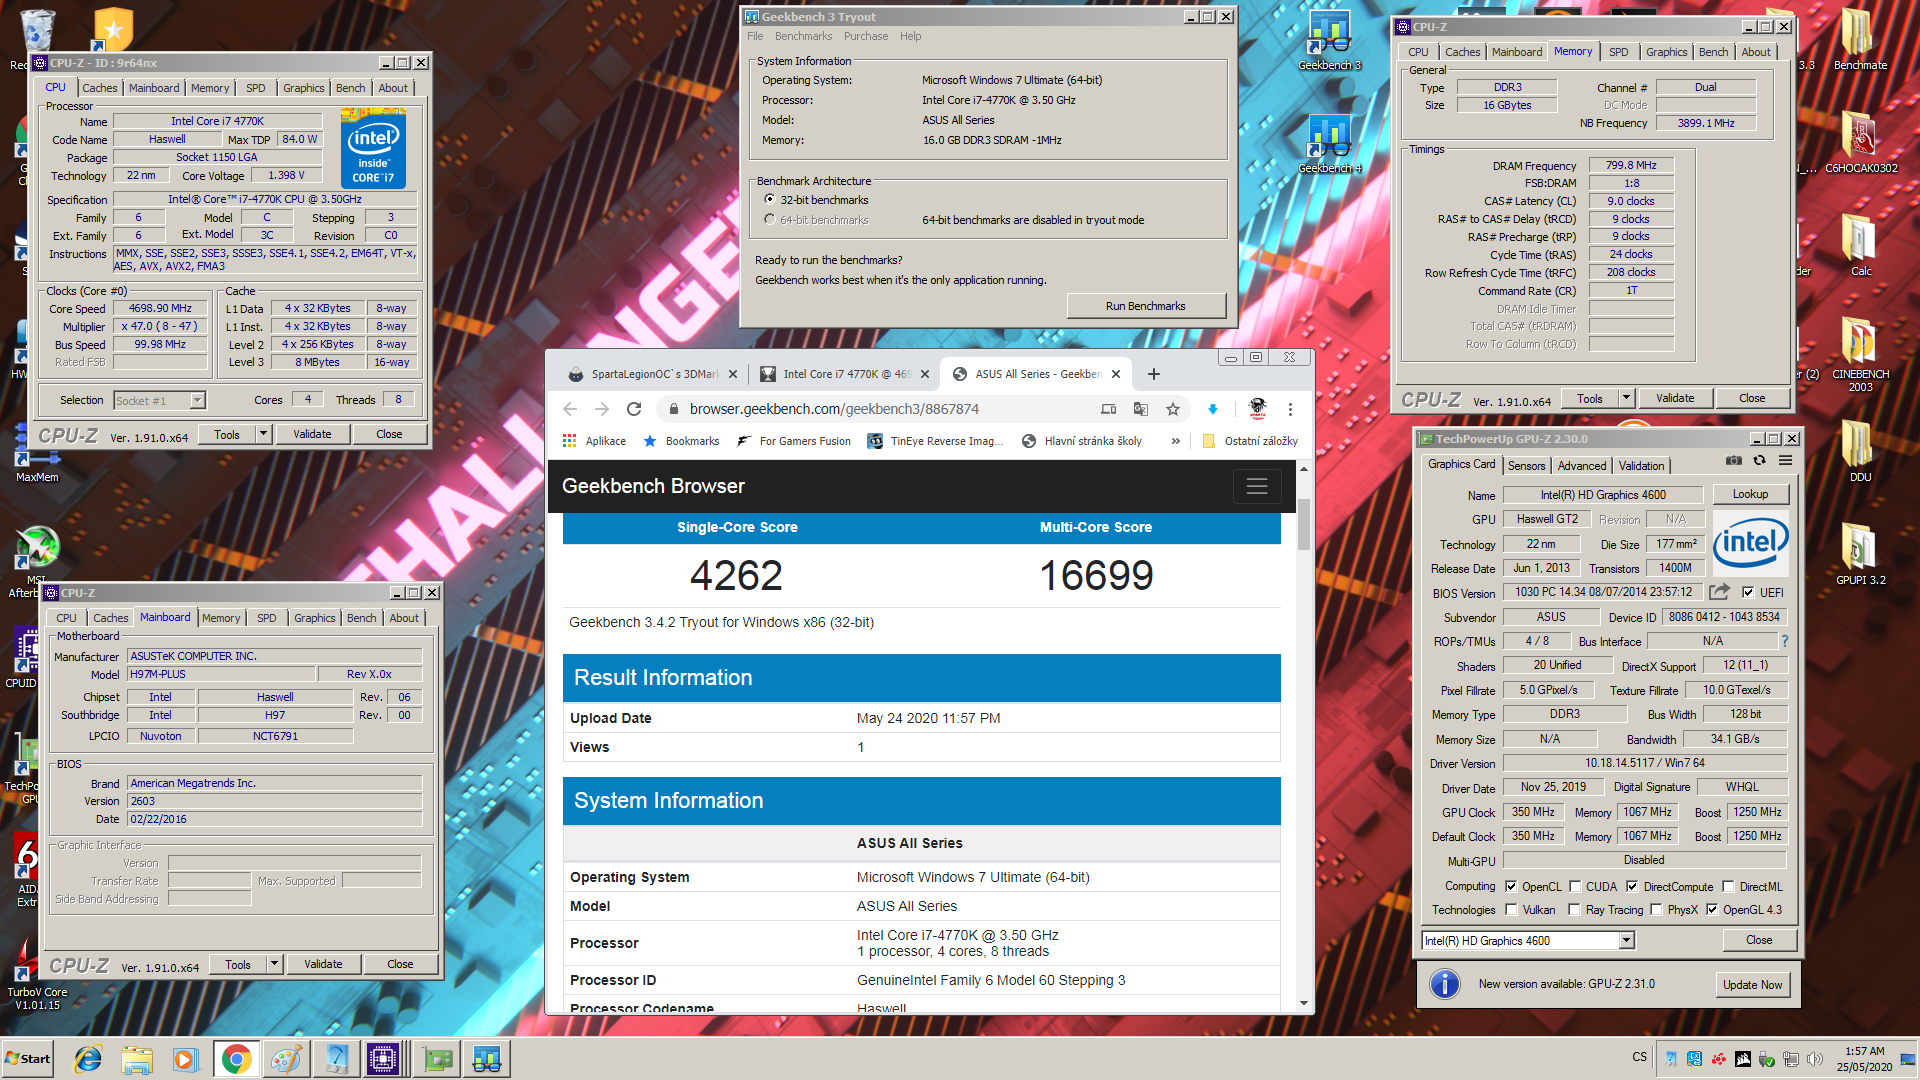
Task: Switch to Advanced tab in GPU-Z
Action: click(x=1582, y=466)
